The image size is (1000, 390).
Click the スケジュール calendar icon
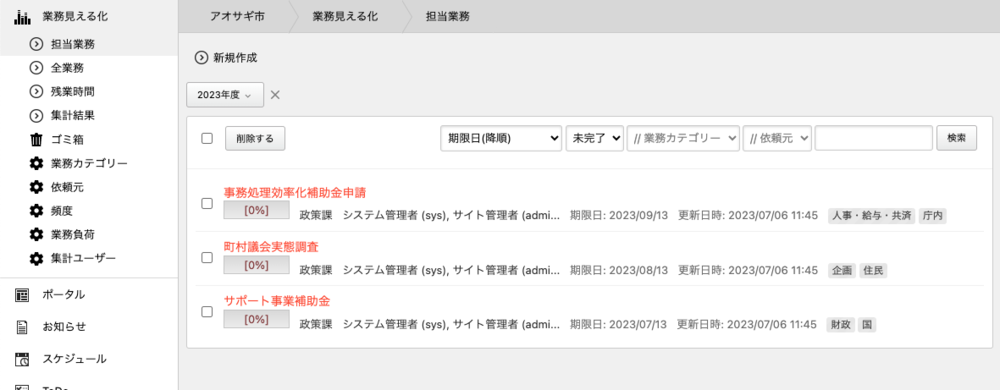coord(22,359)
